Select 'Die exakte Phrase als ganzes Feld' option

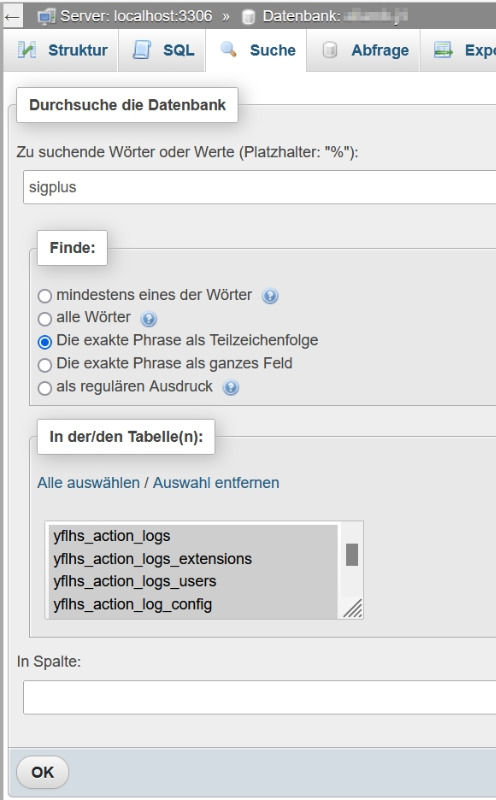click(x=45, y=365)
